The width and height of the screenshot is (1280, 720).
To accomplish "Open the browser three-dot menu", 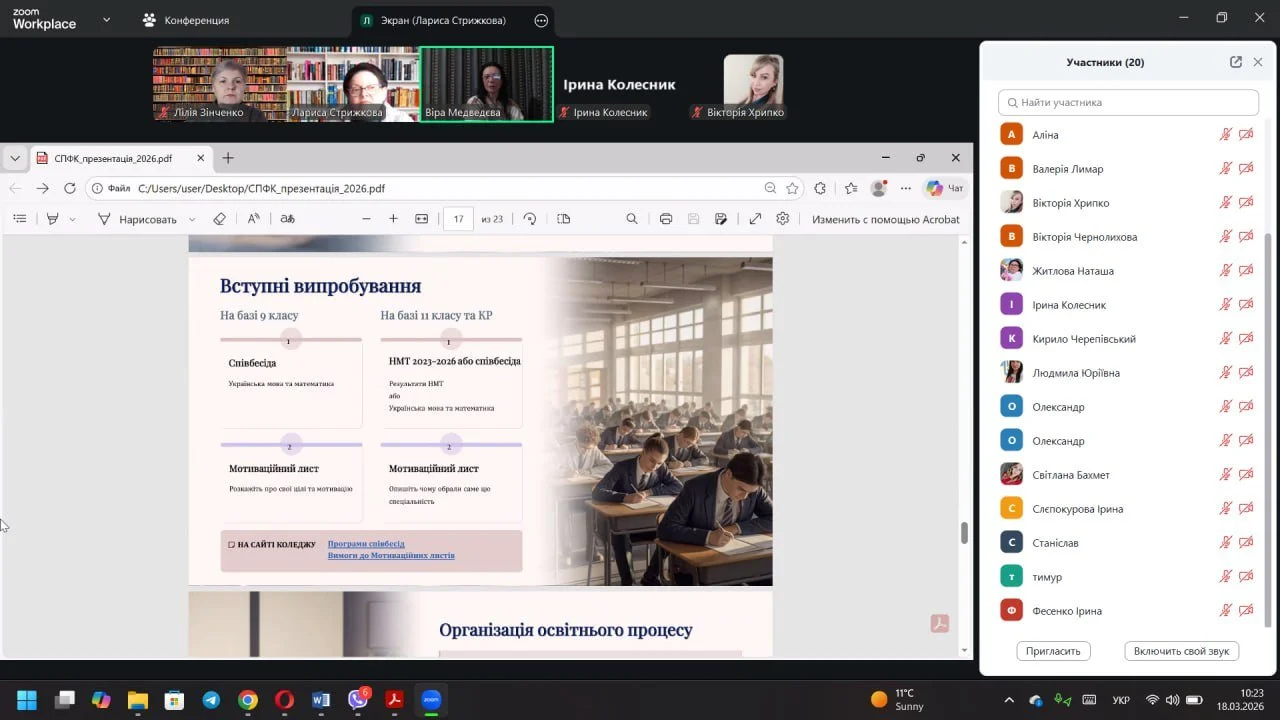I will pyautogui.click(x=906, y=188).
